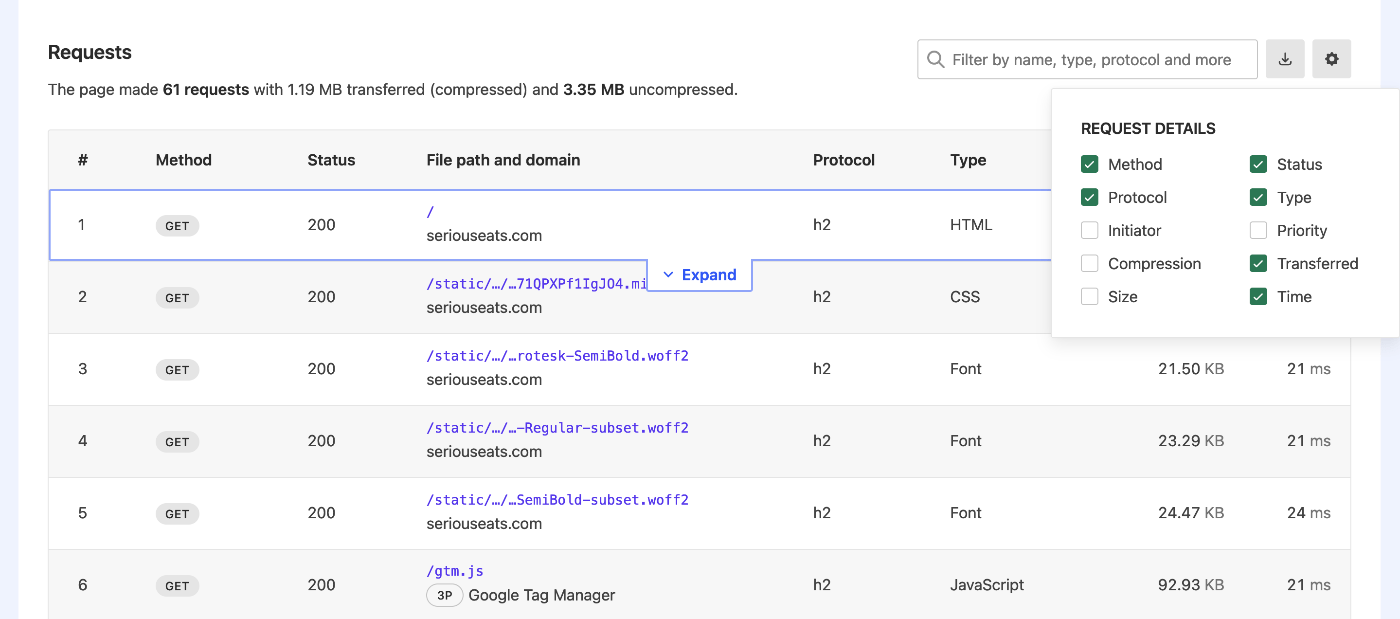Enable the Compression checkbox
This screenshot has width=1400, height=619.
(1090, 263)
